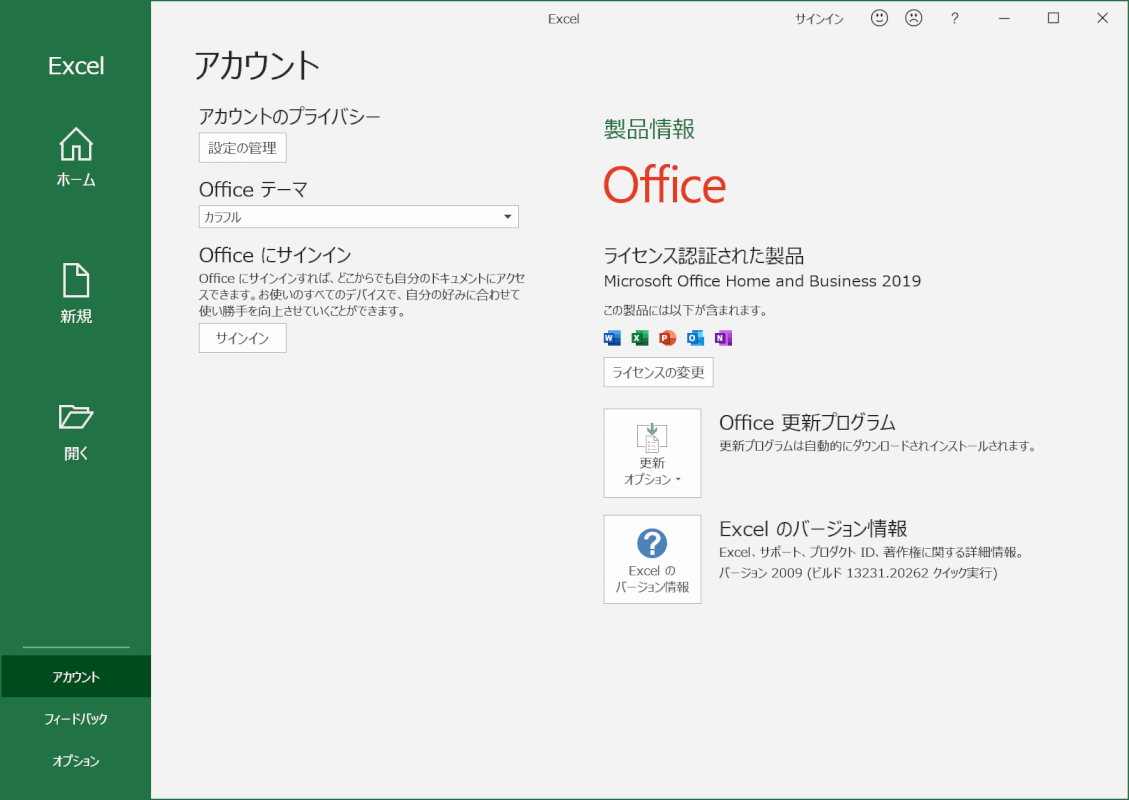Click the サインイン button
This screenshot has height=800, width=1129.
[242, 338]
